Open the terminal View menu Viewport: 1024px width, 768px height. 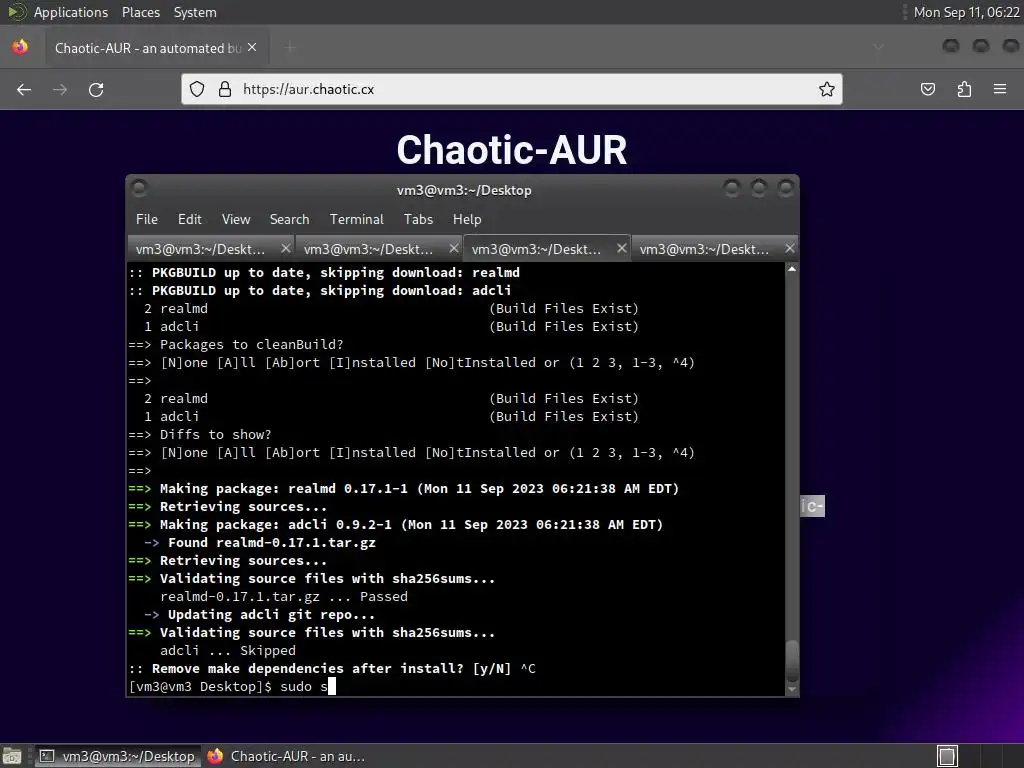(x=236, y=219)
